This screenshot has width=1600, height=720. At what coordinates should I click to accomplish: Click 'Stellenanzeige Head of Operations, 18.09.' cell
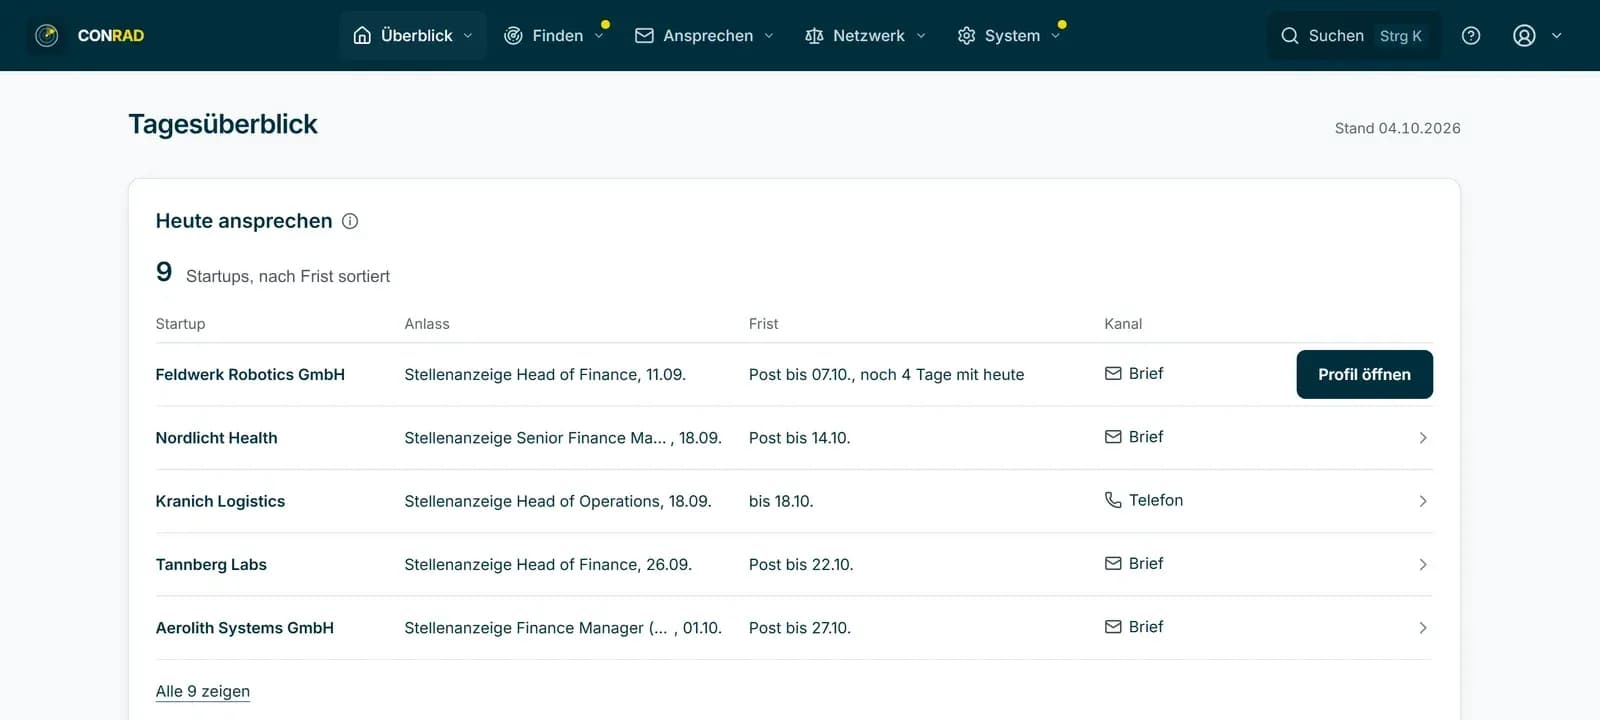point(558,501)
